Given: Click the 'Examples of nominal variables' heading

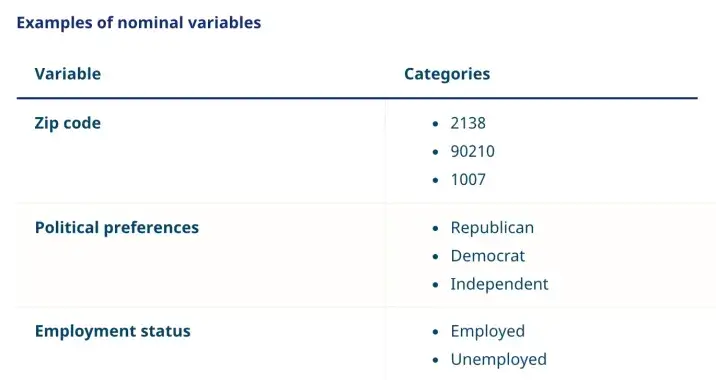Looking at the screenshot, I should coord(139,22).
